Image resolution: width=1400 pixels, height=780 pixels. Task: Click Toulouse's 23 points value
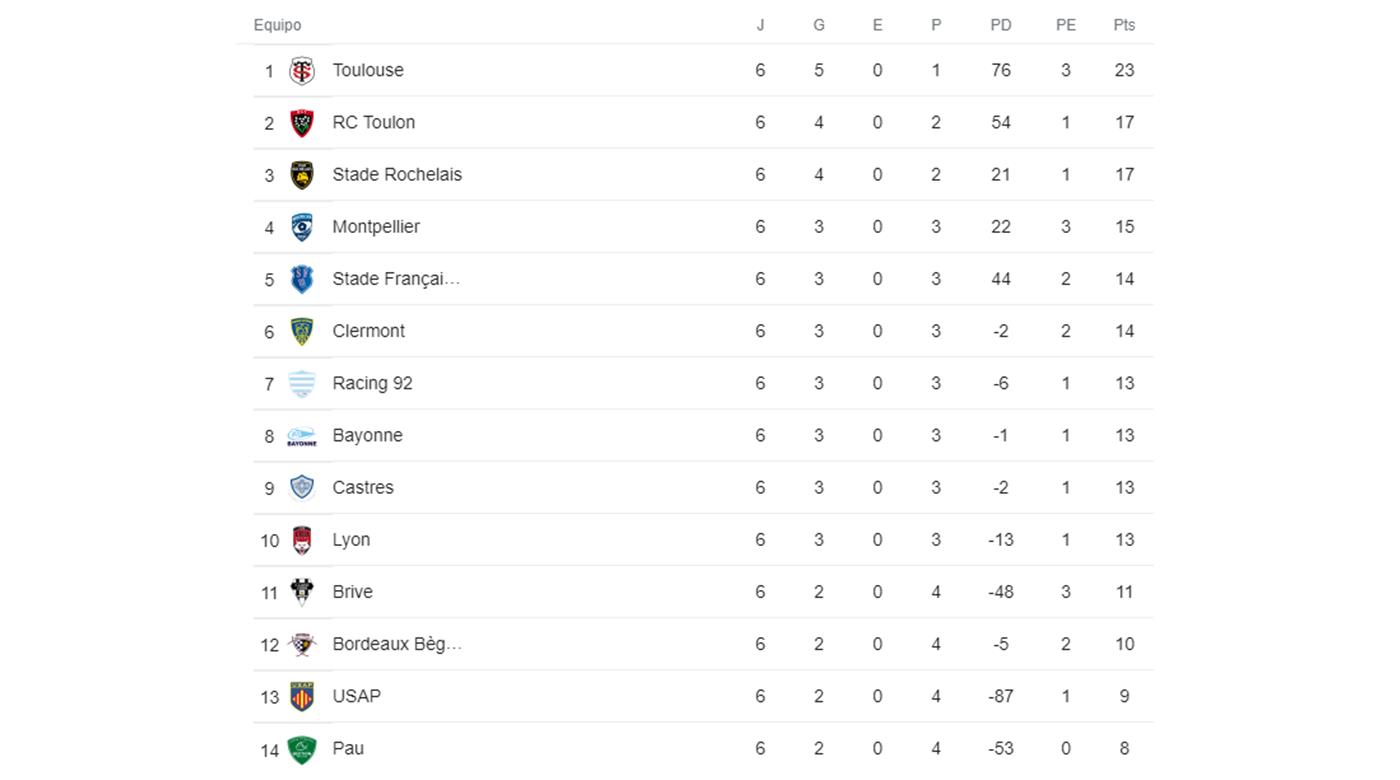click(1124, 70)
